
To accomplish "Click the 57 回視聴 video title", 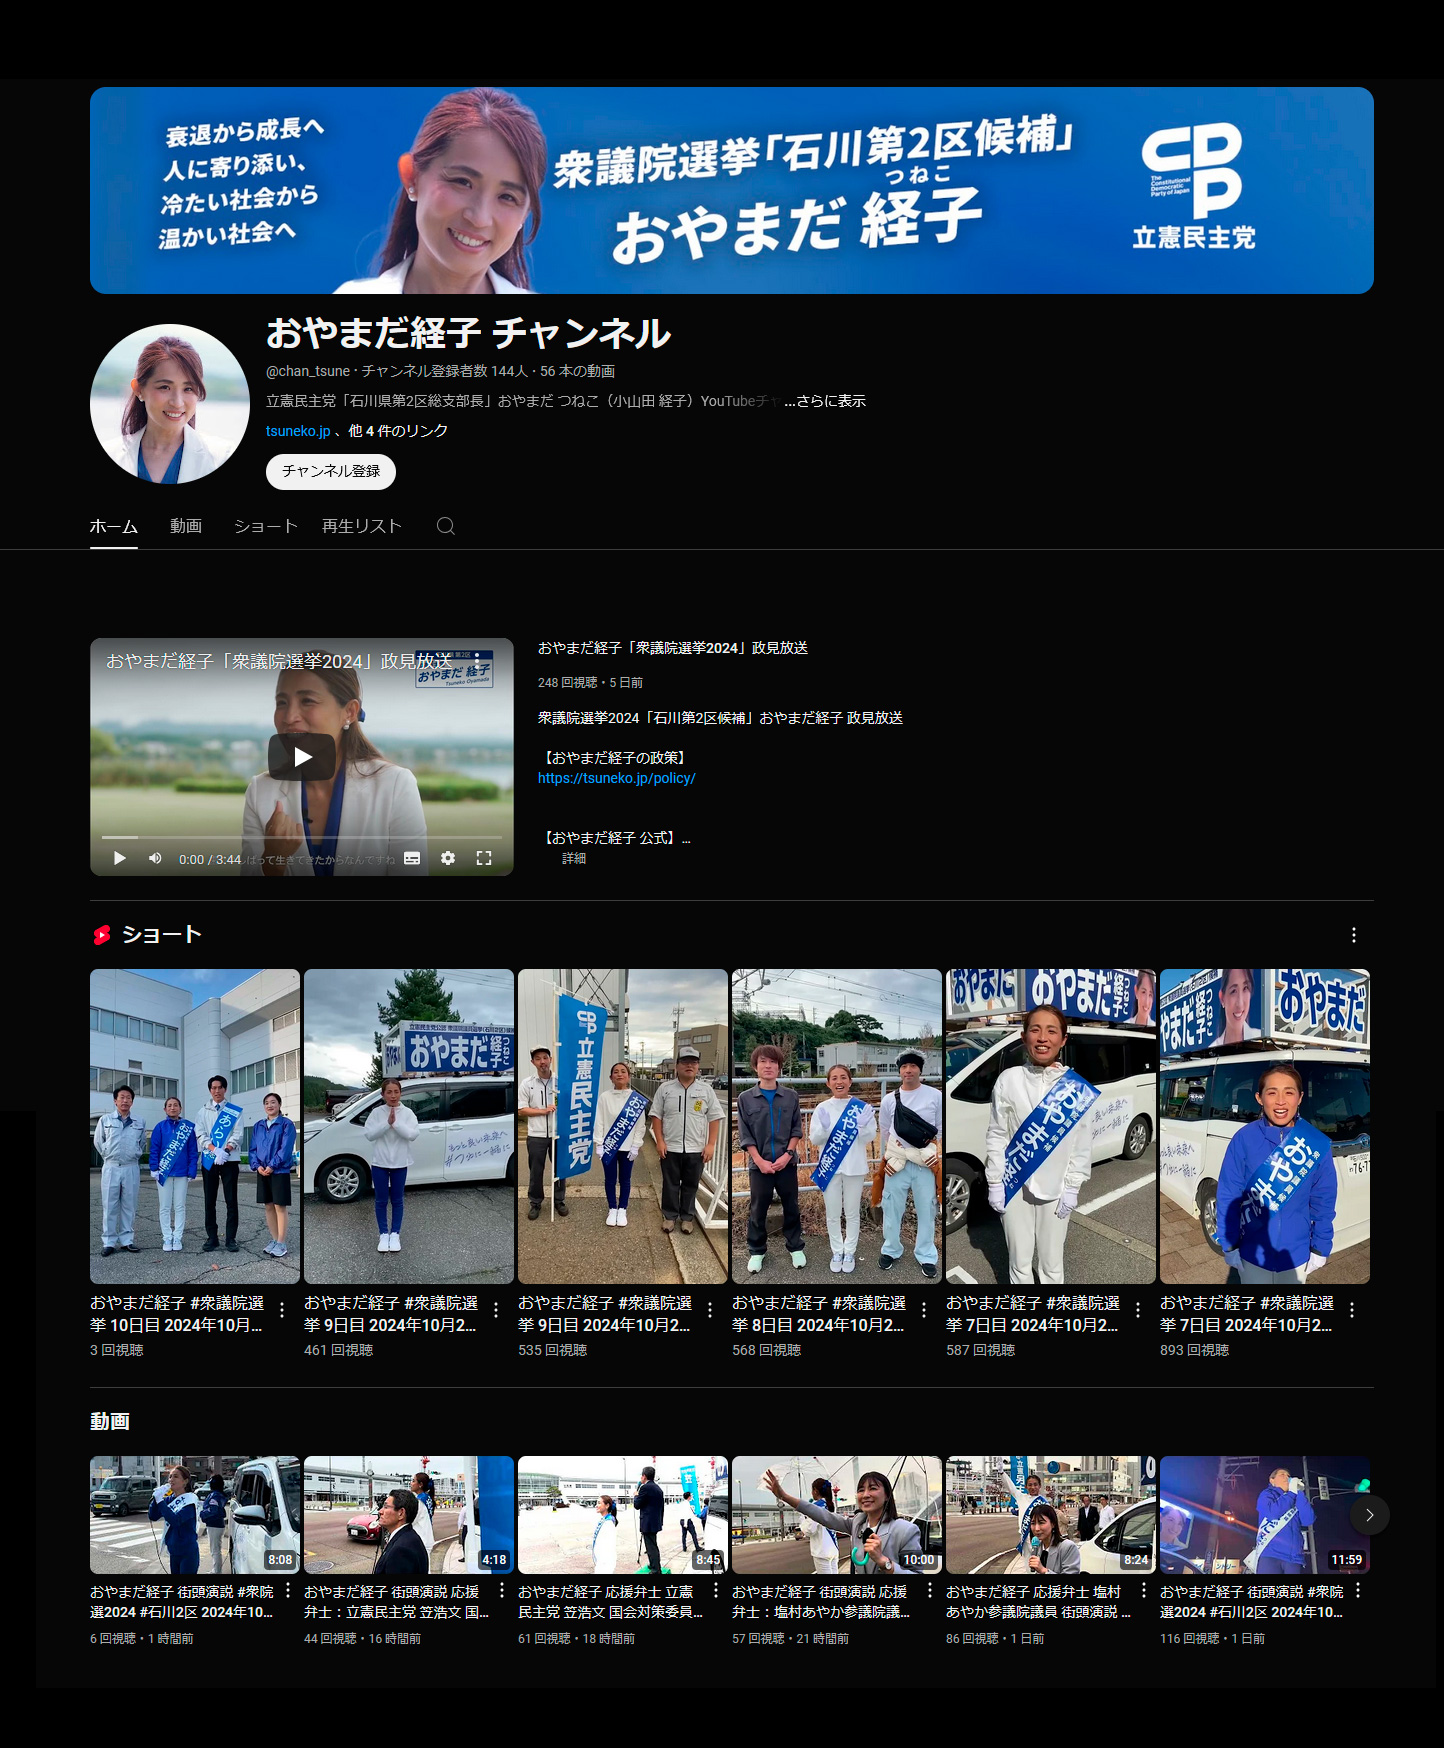I will point(821,1602).
